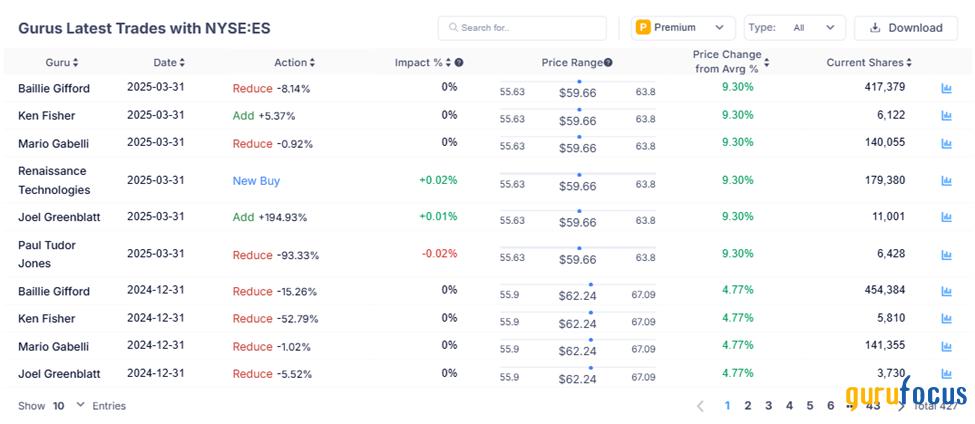This screenshot has width=975, height=424.
Task: Click the -0.02% impact value
Action: (440, 254)
